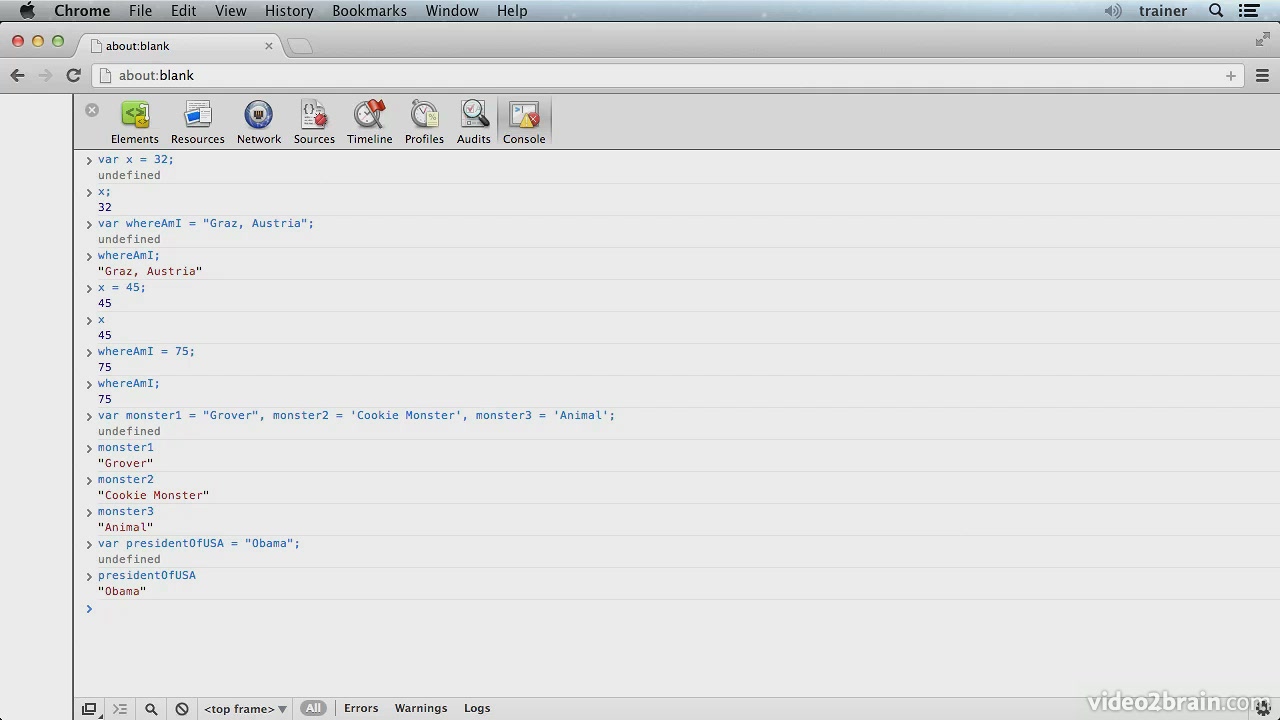Click the "Cookie Monster" output string

[153, 495]
